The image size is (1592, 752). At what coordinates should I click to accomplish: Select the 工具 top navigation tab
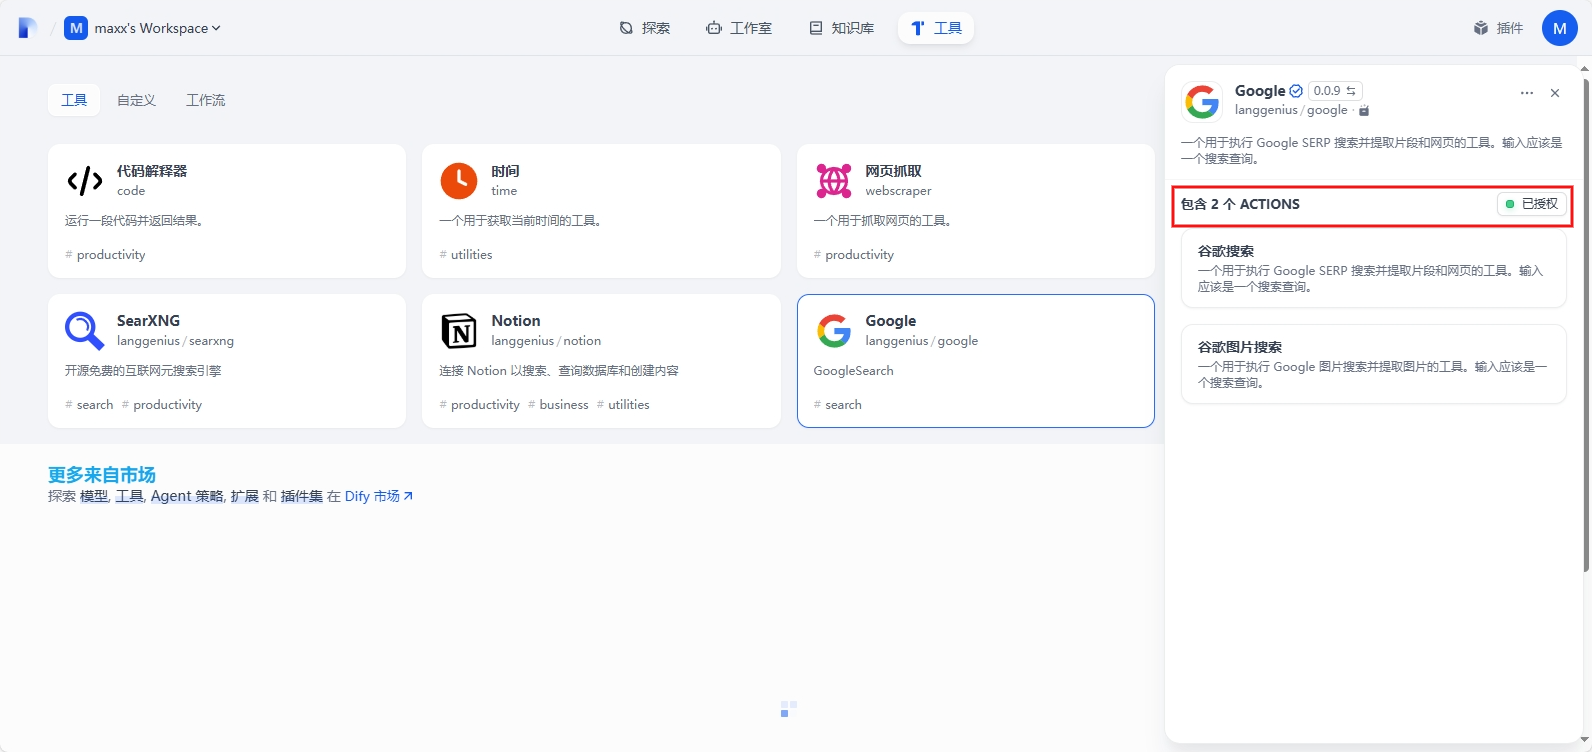click(936, 28)
